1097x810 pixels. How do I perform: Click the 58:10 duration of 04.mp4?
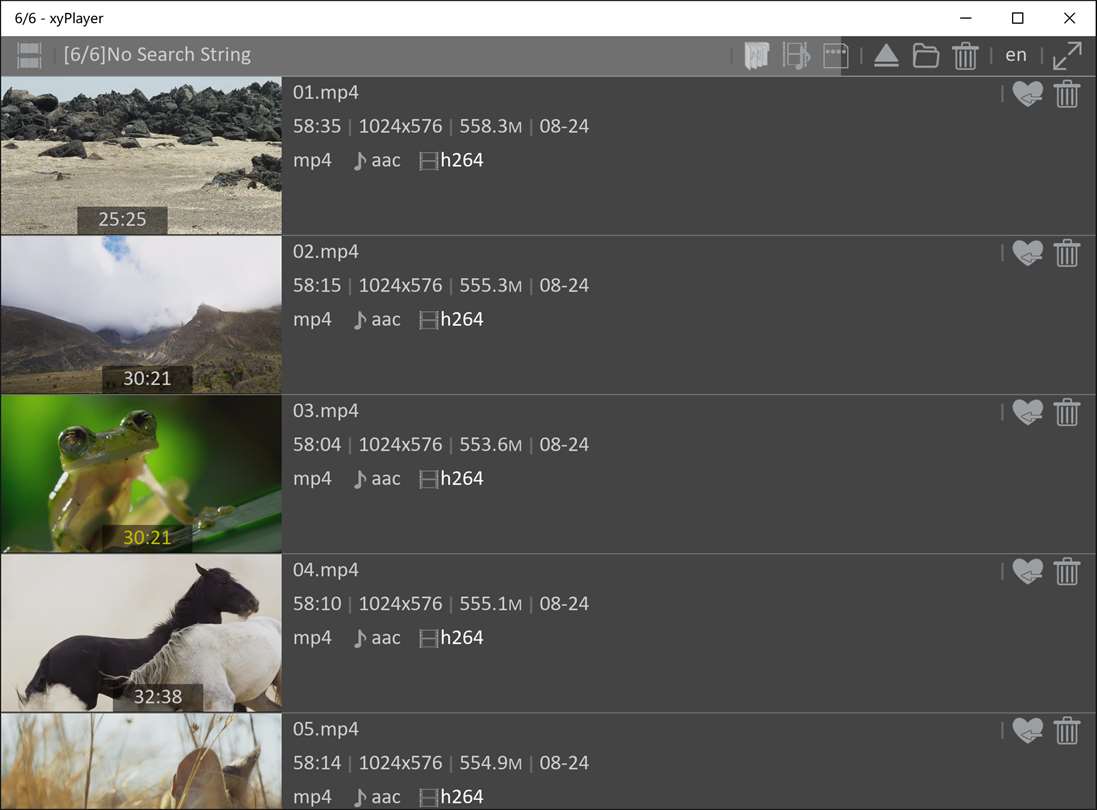[317, 604]
